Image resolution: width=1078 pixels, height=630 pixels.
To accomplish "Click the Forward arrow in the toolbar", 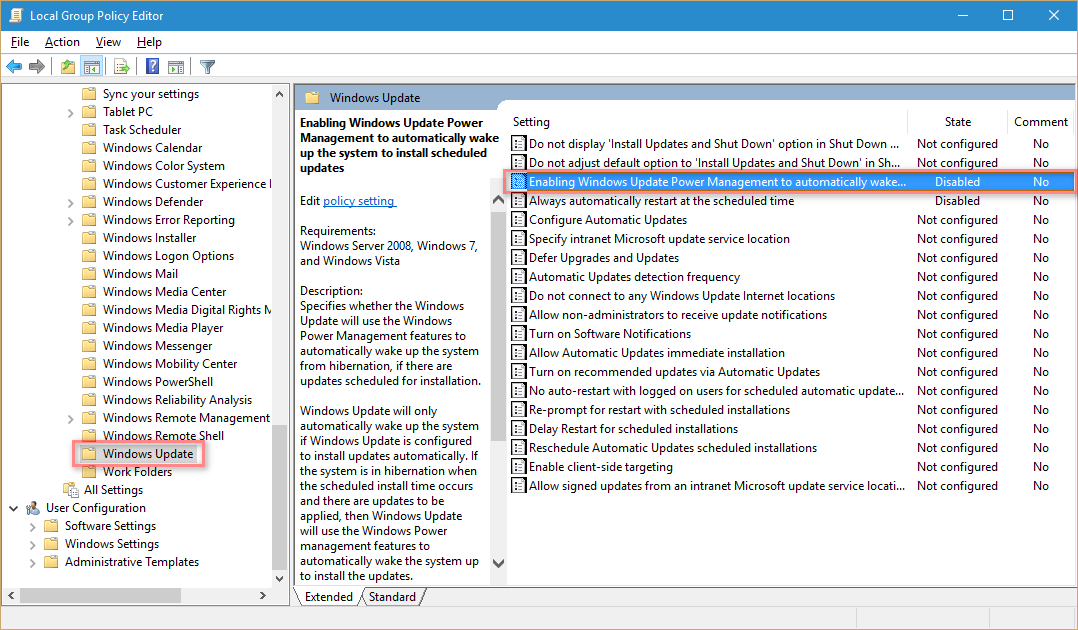I will pyautogui.click(x=37, y=67).
